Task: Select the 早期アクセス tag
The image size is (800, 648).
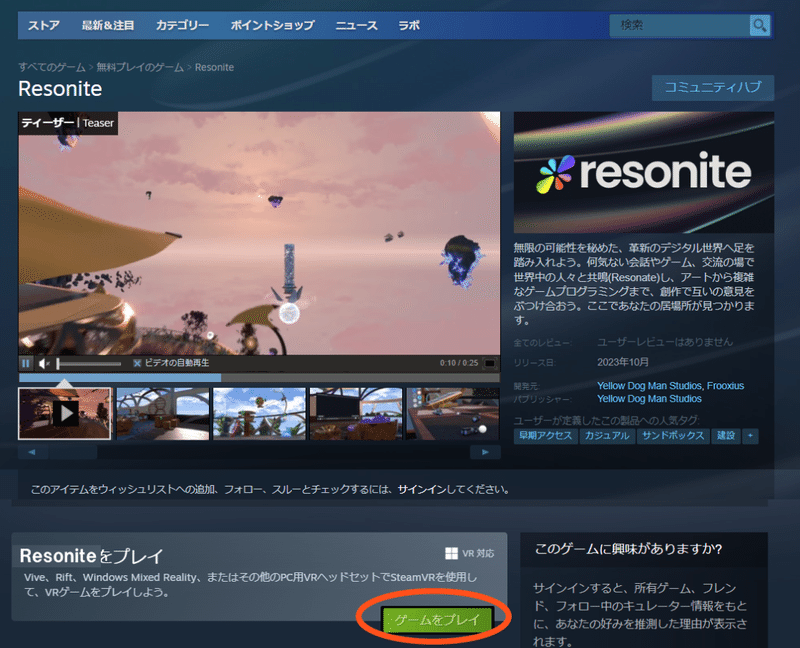Action: click(546, 437)
